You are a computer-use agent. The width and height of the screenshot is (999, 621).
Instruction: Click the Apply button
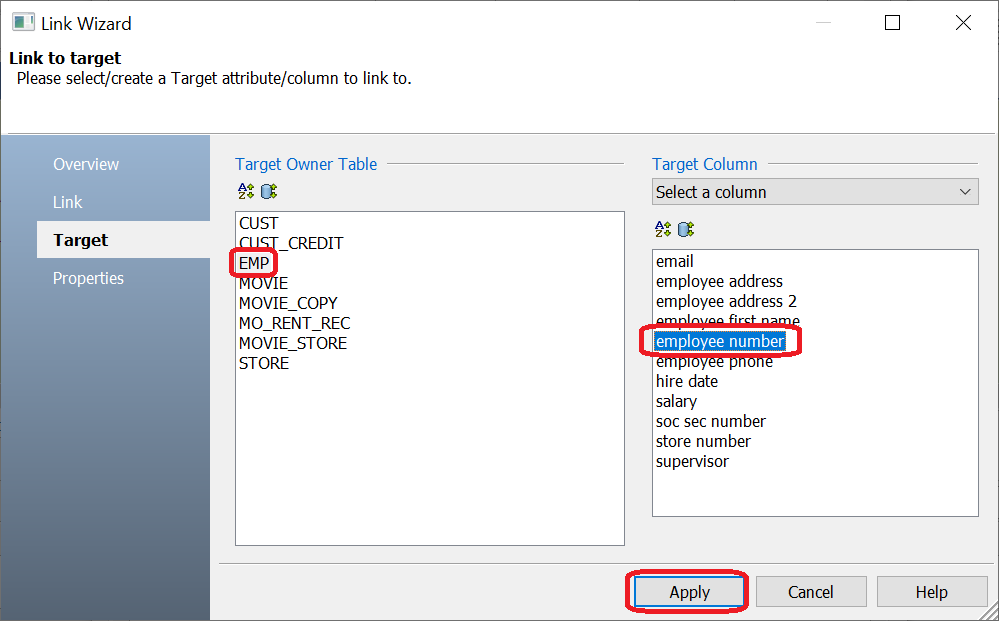coord(689,592)
